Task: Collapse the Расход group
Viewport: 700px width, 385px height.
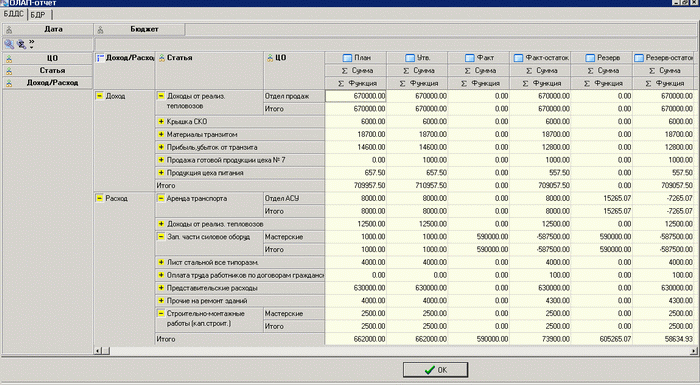Action: coord(100,198)
